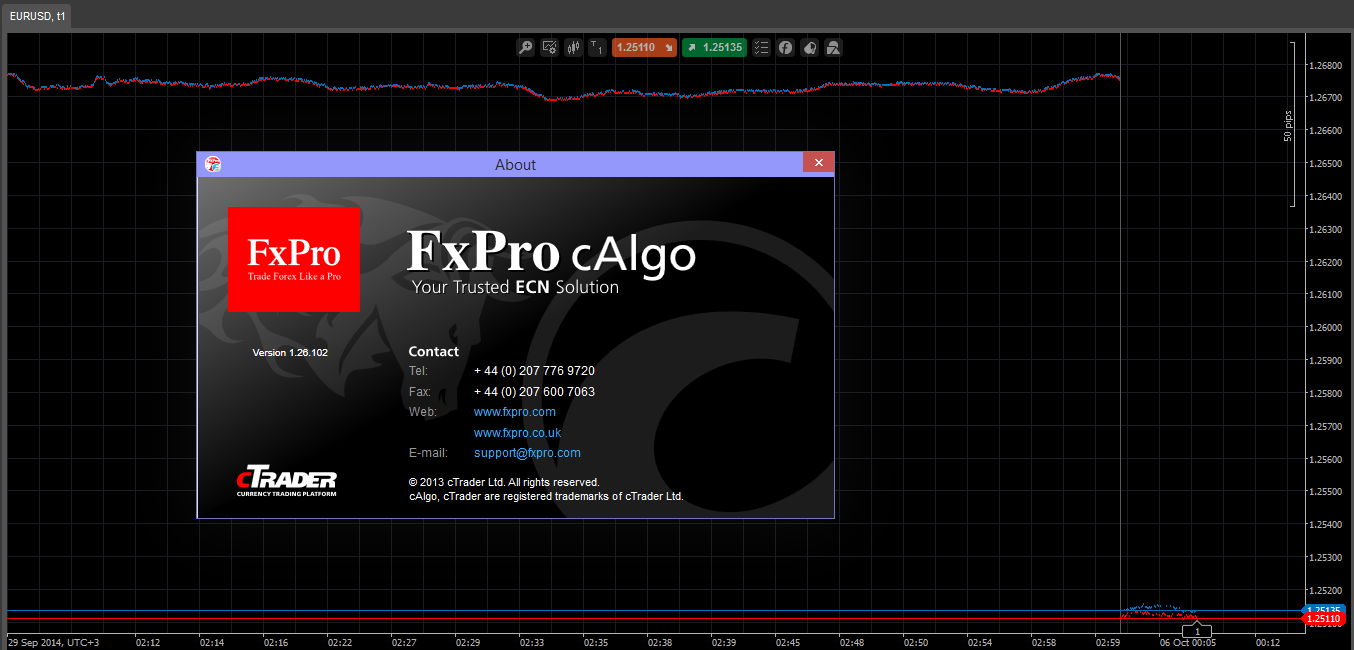The width and height of the screenshot is (1354, 650).
Task: Open the indicators f icon
Action: (x=786, y=47)
